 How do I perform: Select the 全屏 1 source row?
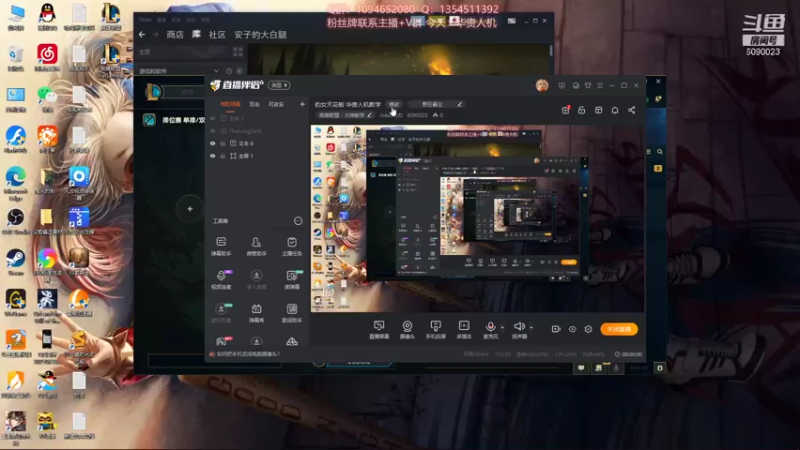[x=256, y=156]
